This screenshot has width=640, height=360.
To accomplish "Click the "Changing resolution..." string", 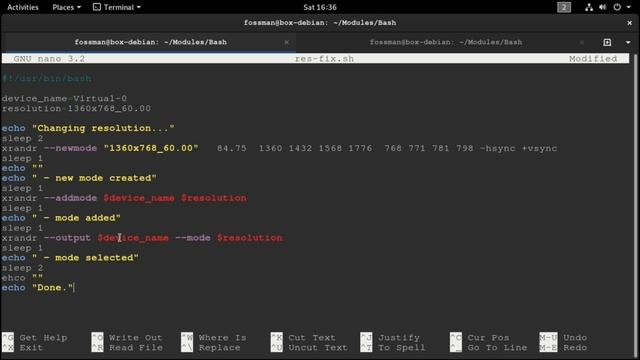I will pos(103,128).
